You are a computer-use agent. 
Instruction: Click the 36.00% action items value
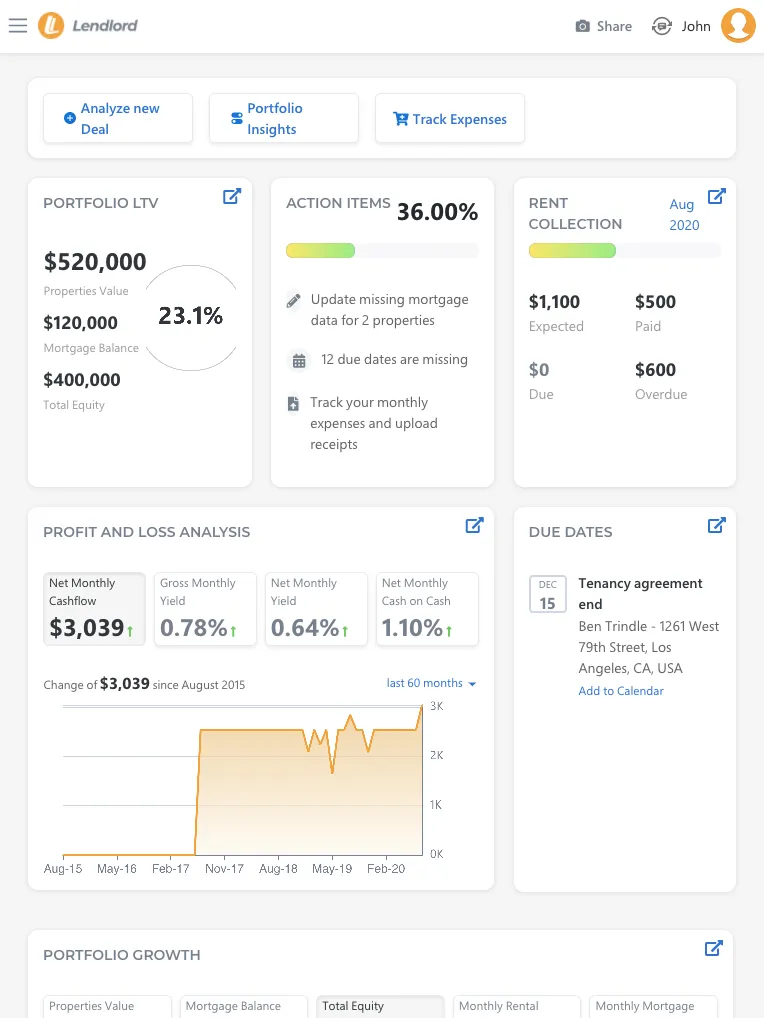[437, 212]
